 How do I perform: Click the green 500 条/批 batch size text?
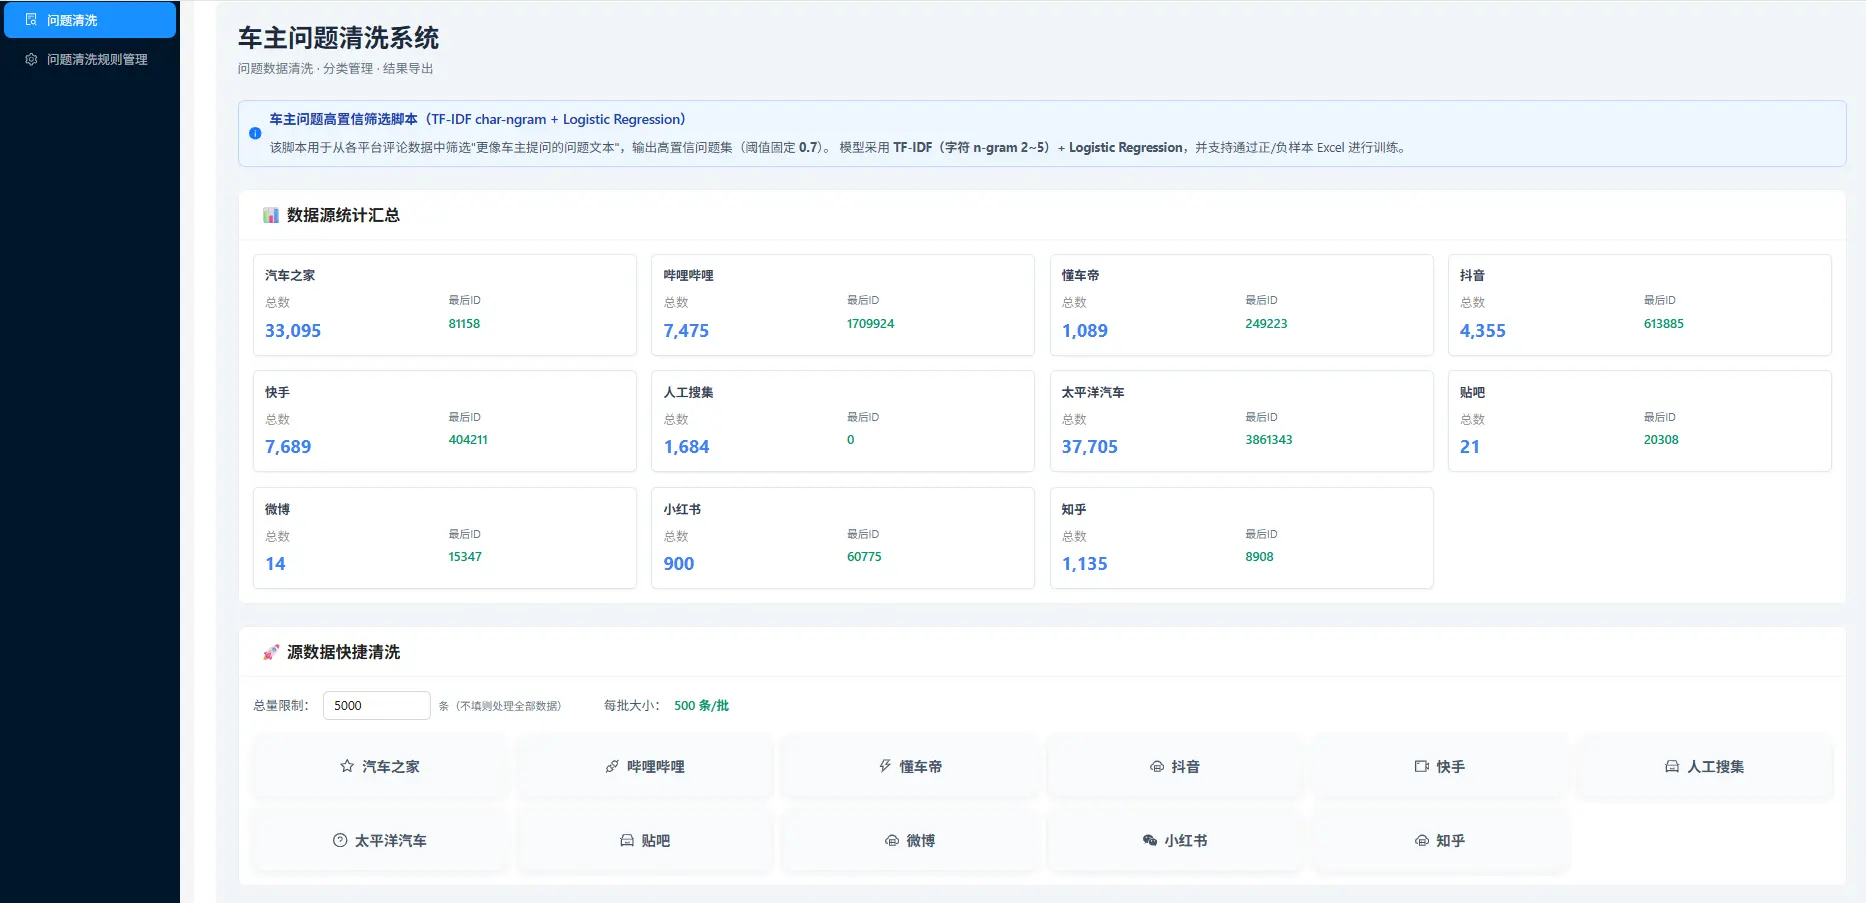pos(702,705)
